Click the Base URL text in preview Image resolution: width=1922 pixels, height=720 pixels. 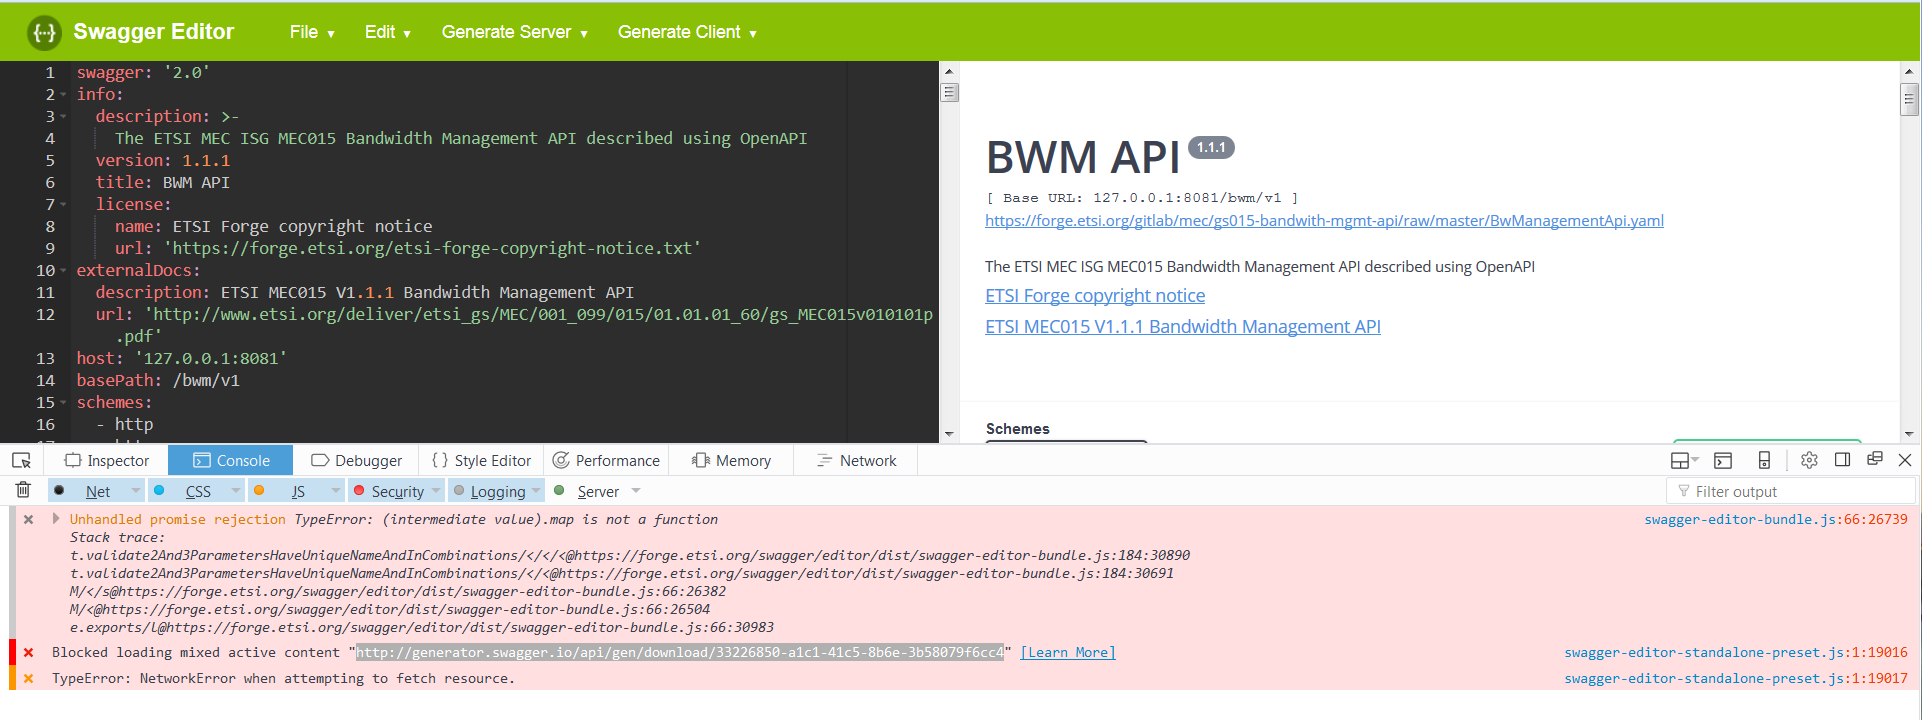(1142, 198)
